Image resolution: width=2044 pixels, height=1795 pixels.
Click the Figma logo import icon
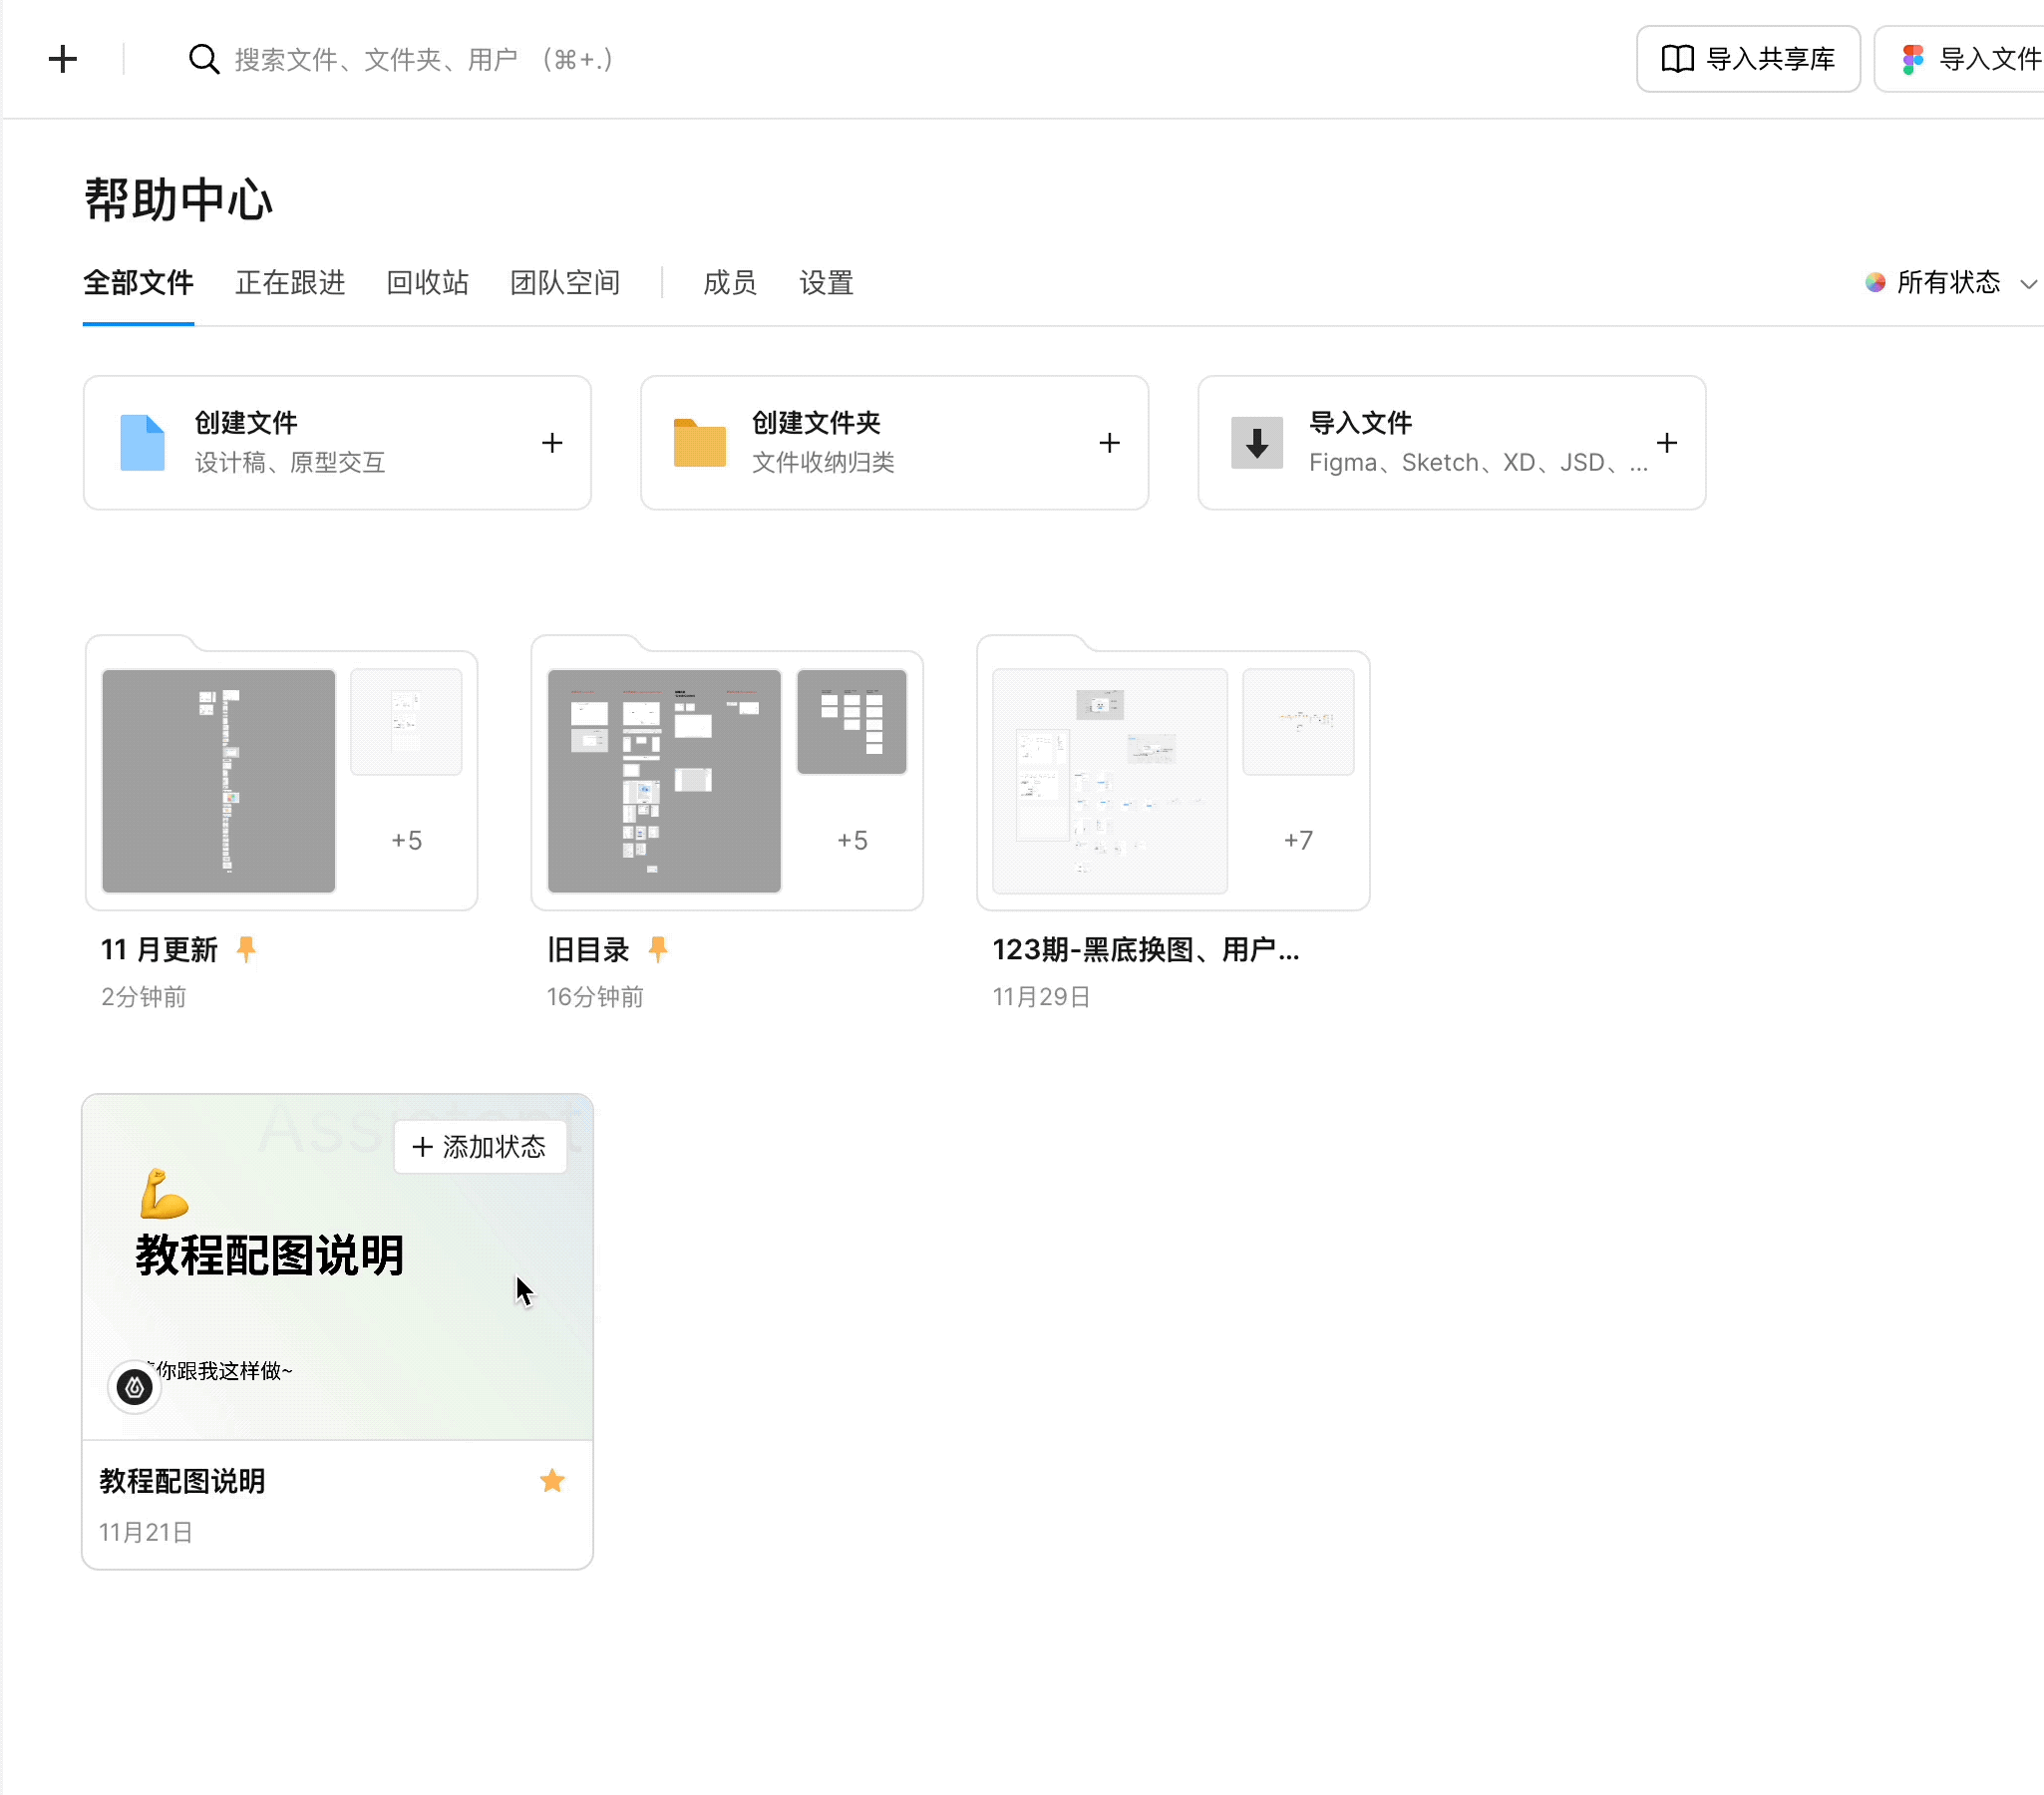coord(1912,59)
